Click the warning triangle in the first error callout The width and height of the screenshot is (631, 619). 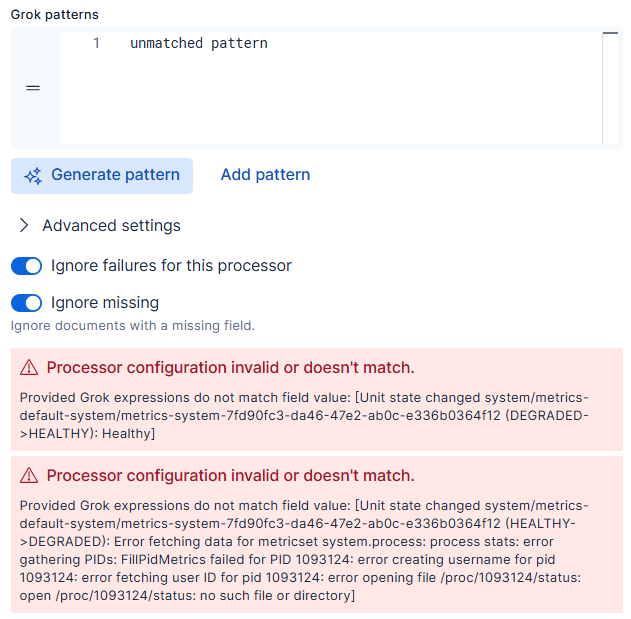coord(29,367)
